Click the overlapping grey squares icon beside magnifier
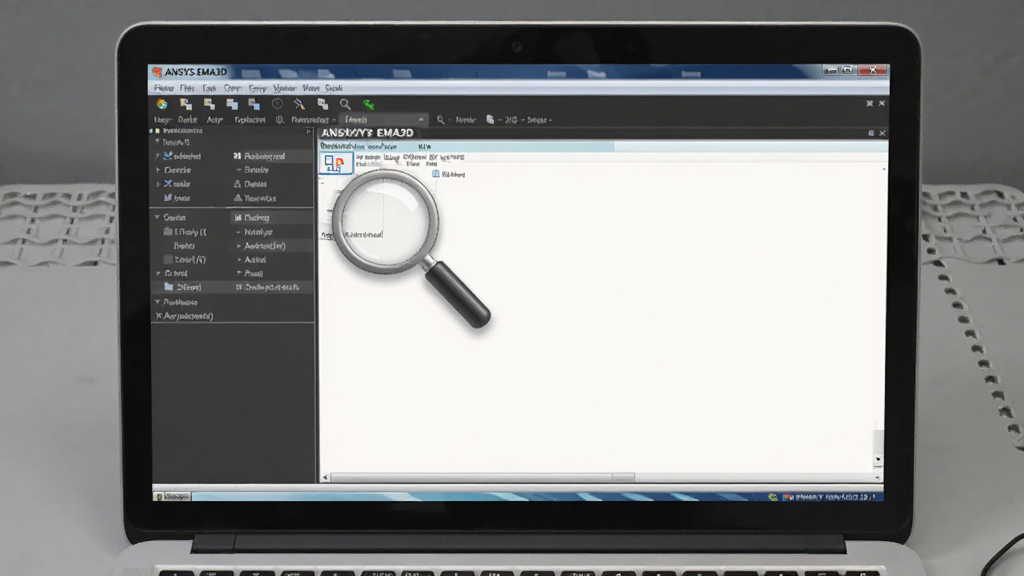The width and height of the screenshot is (1024, 576). coord(323,104)
